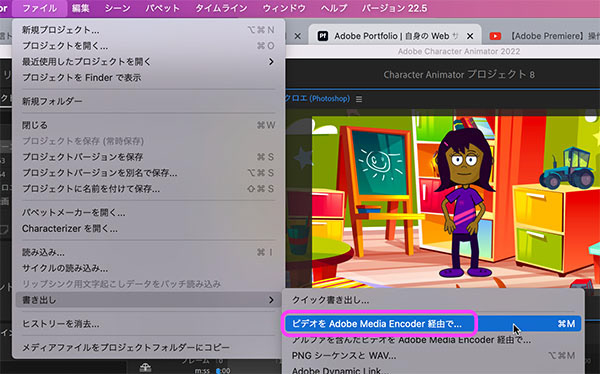The width and height of the screenshot is (600, 374).
Task: Select プロジェクトに名前を付けて保存...
Action: point(148,189)
